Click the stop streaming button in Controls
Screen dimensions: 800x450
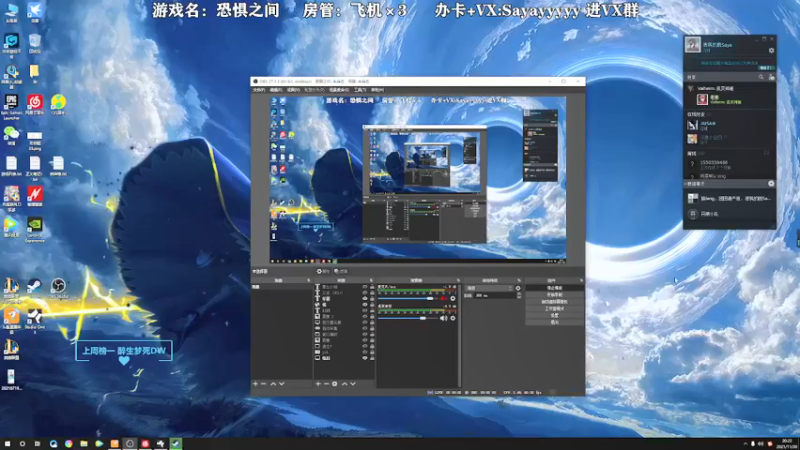554,288
